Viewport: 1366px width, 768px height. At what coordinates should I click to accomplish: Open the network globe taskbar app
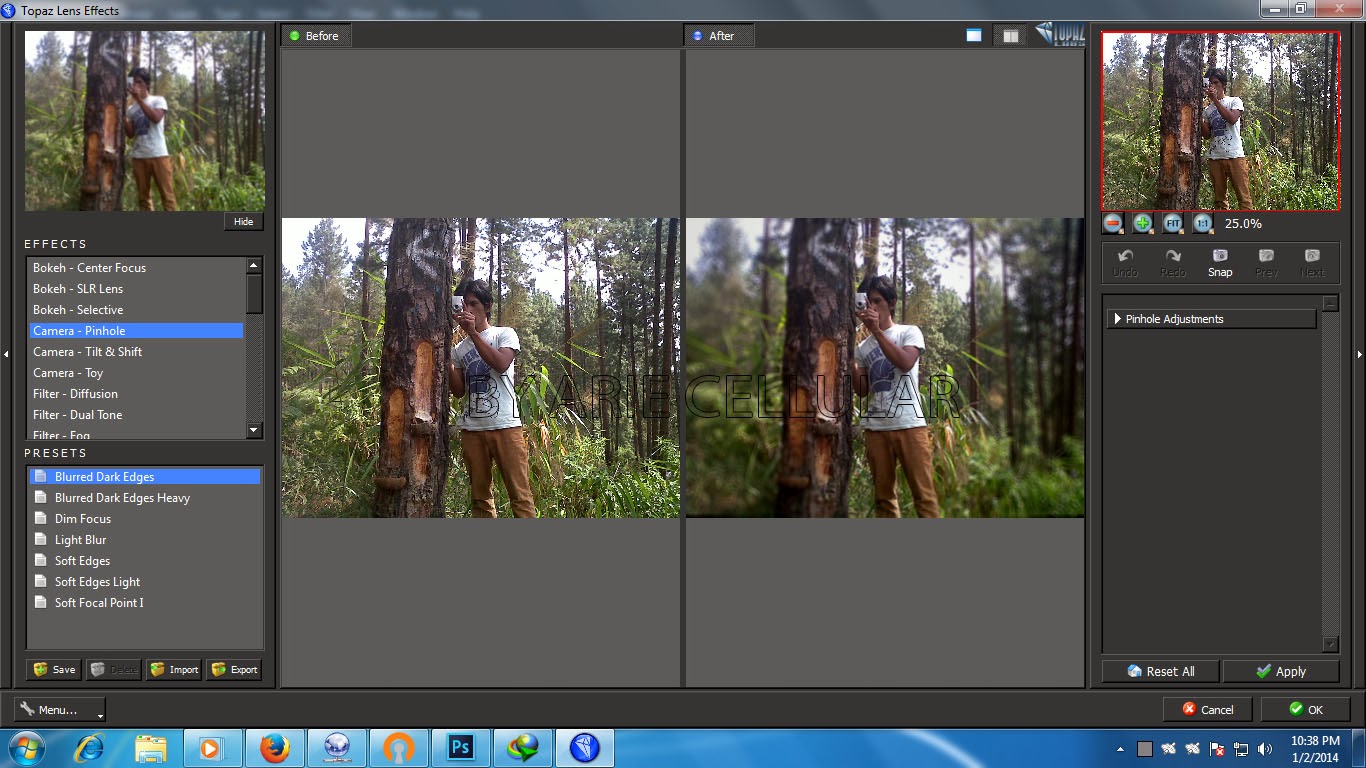(336, 748)
